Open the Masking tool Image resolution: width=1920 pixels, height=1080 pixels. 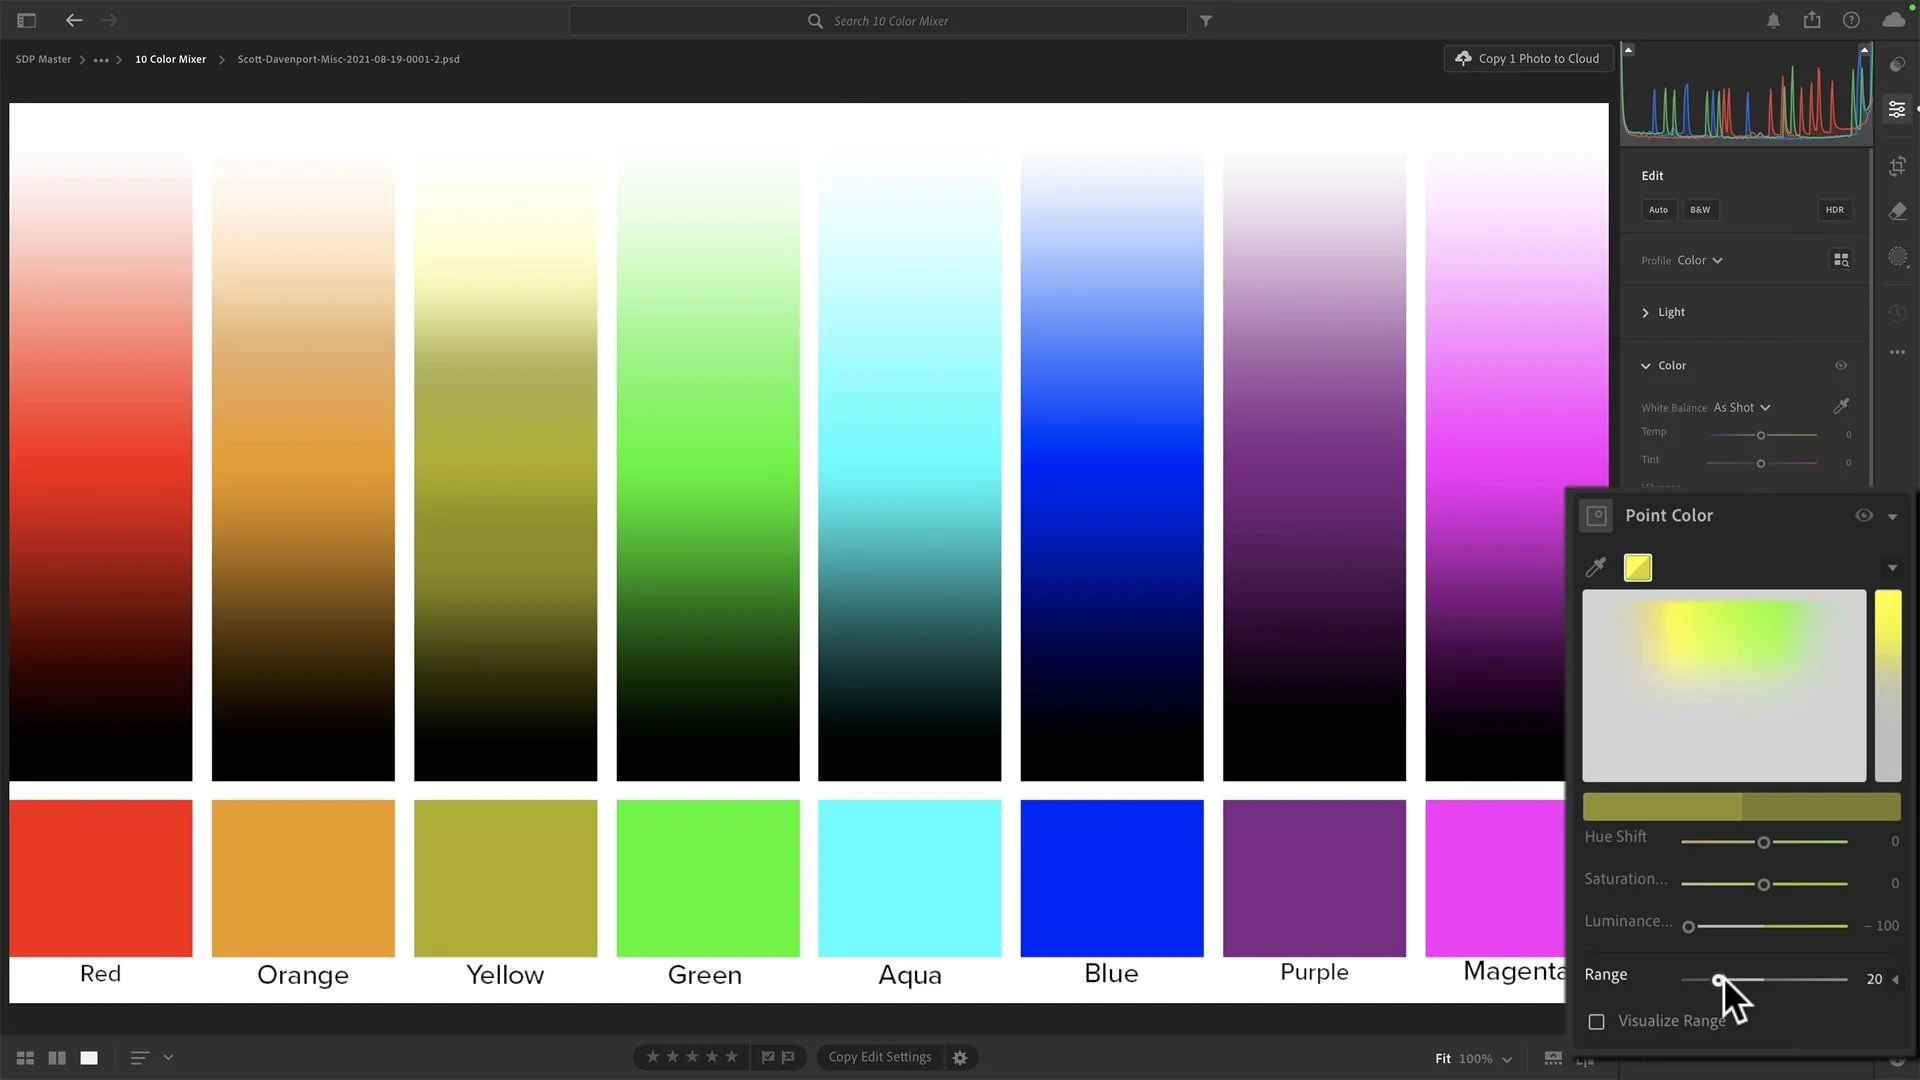click(1897, 257)
